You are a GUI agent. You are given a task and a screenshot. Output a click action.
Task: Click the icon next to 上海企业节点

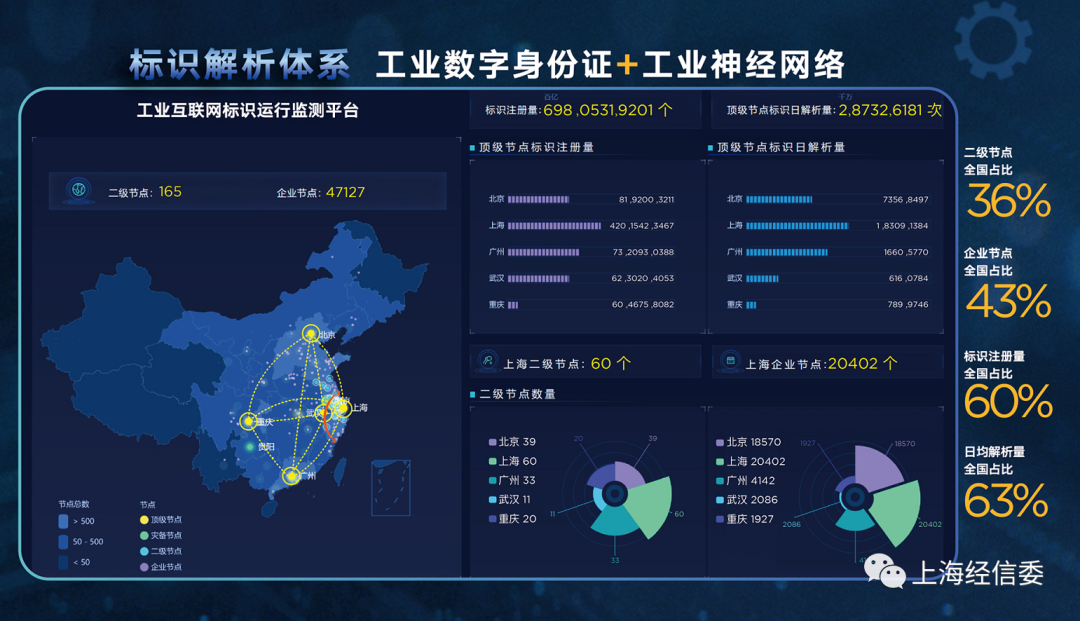[730, 362]
